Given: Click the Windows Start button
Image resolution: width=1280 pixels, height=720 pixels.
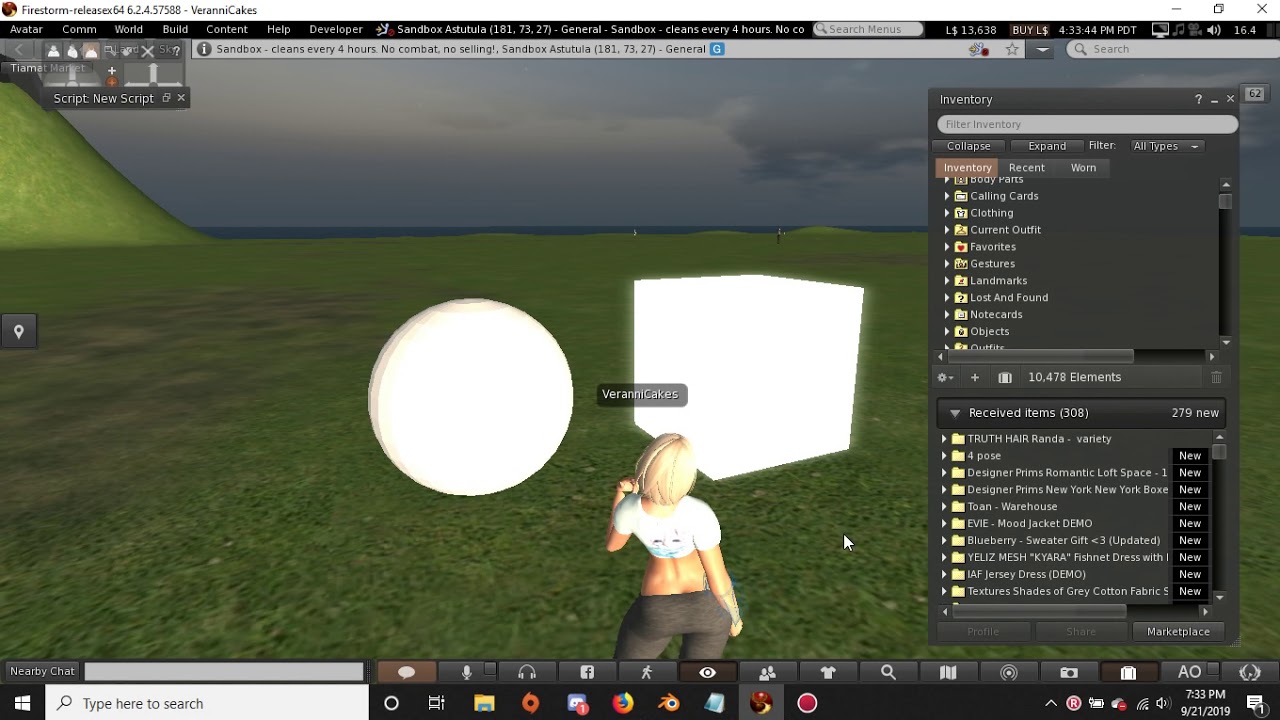Looking at the screenshot, I should tap(22, 703).
